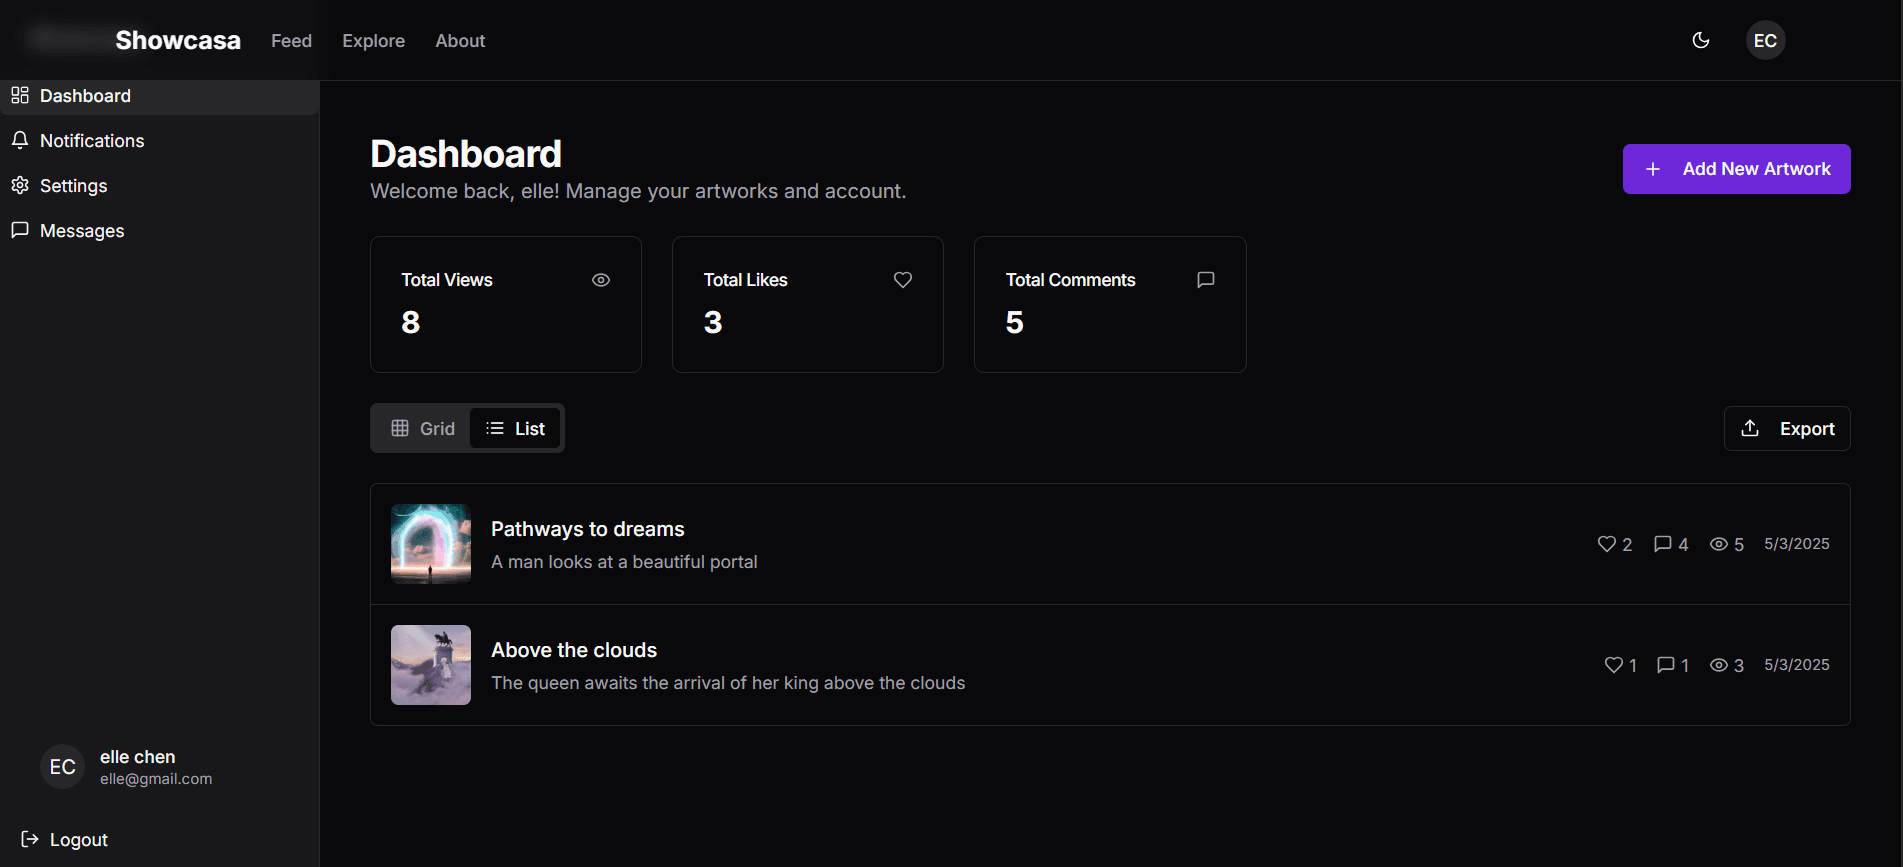This screenshot has width=1903, height=867.
Task: Click views eye icon on Pathways to dreams row
Action: pyautogui.click(x=1719, y=544)
